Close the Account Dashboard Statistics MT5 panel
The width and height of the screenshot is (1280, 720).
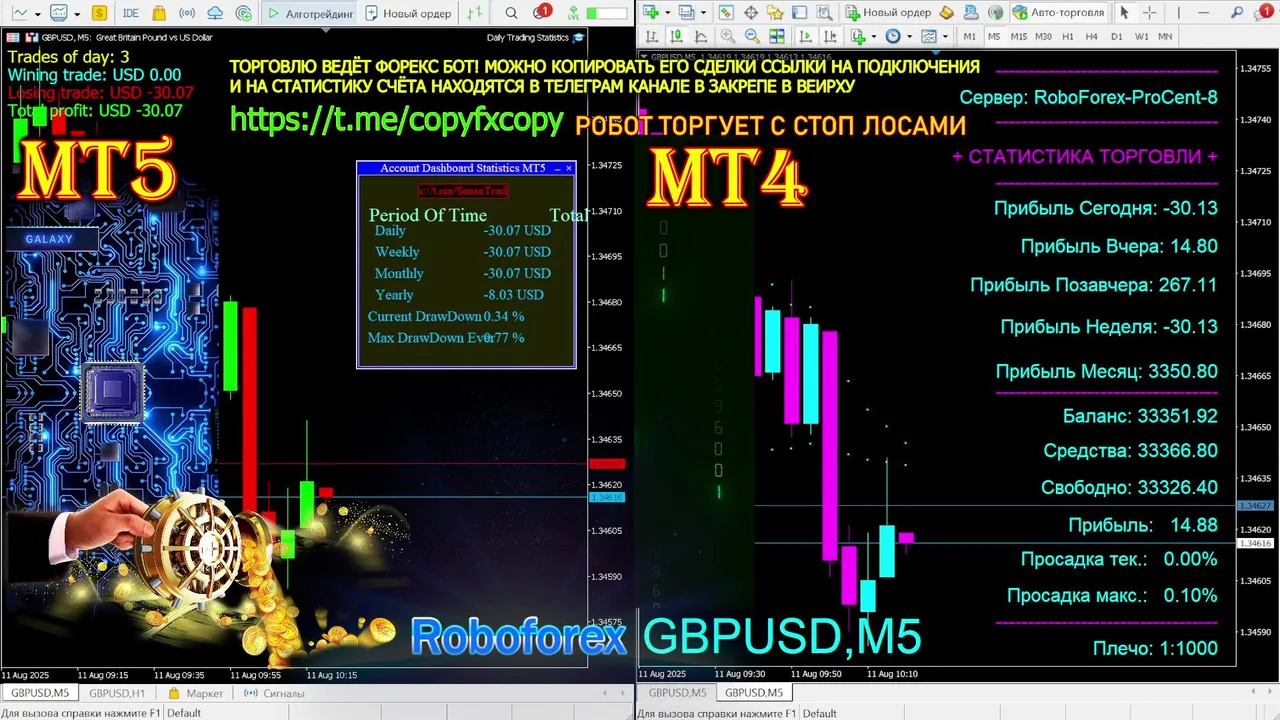(569, 168)
